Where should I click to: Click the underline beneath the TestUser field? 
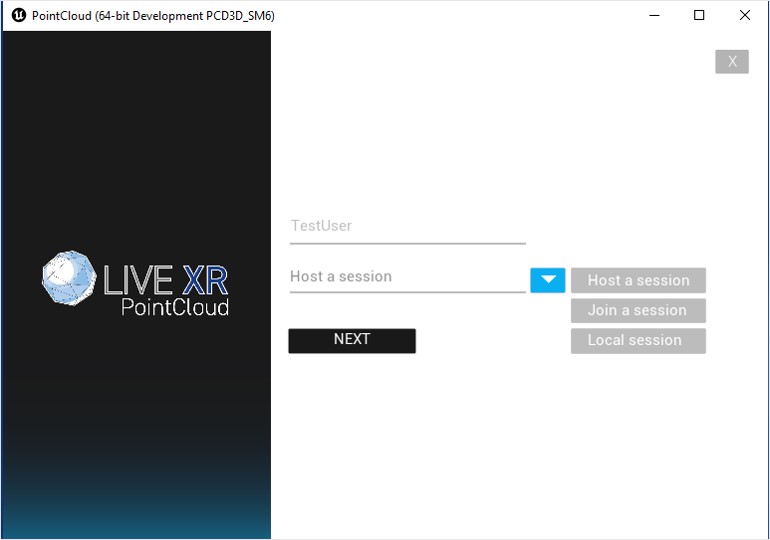pyautogui.click(x=406, y=243)
